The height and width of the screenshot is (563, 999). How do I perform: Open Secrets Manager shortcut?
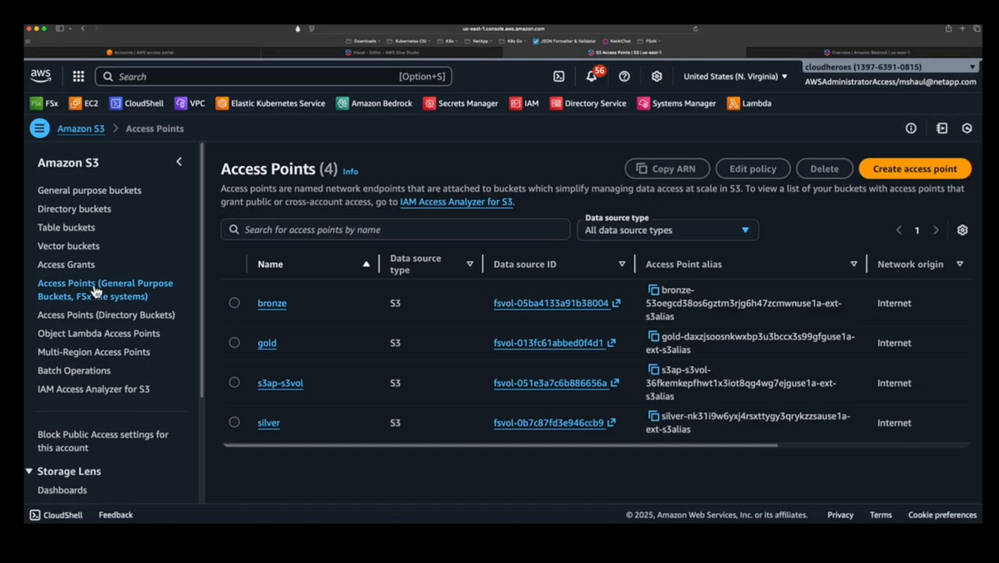click(x=461, y=103)
